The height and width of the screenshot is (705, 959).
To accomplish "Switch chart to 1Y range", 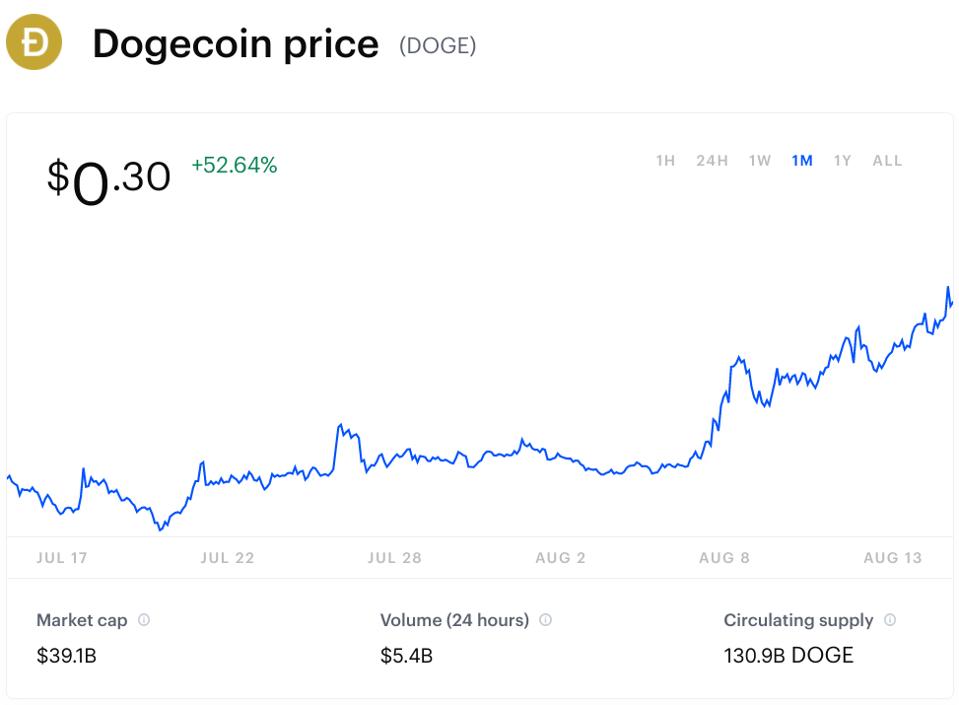I will point(842,161).
